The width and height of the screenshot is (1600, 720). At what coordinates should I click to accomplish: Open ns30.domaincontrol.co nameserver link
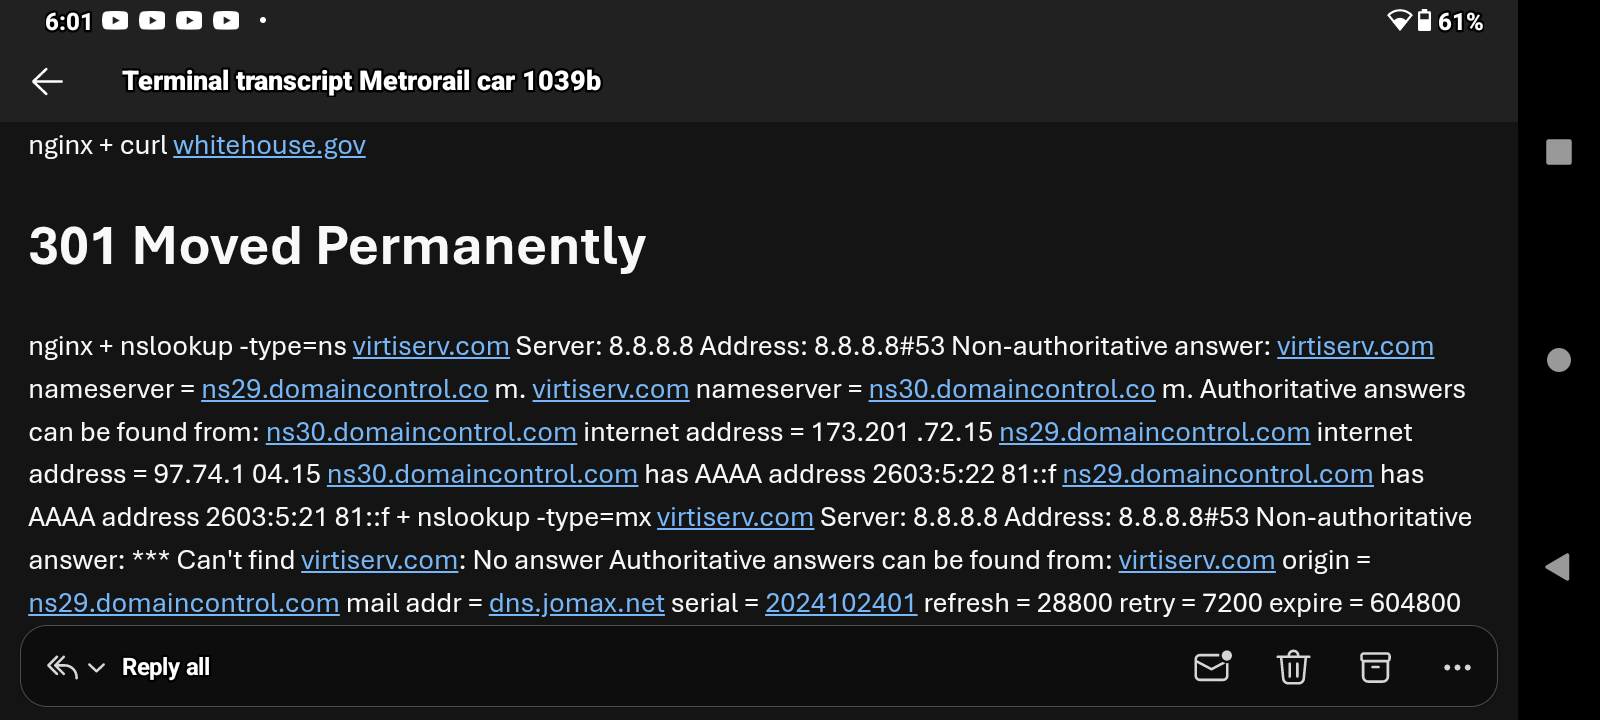pos(1011,389)
